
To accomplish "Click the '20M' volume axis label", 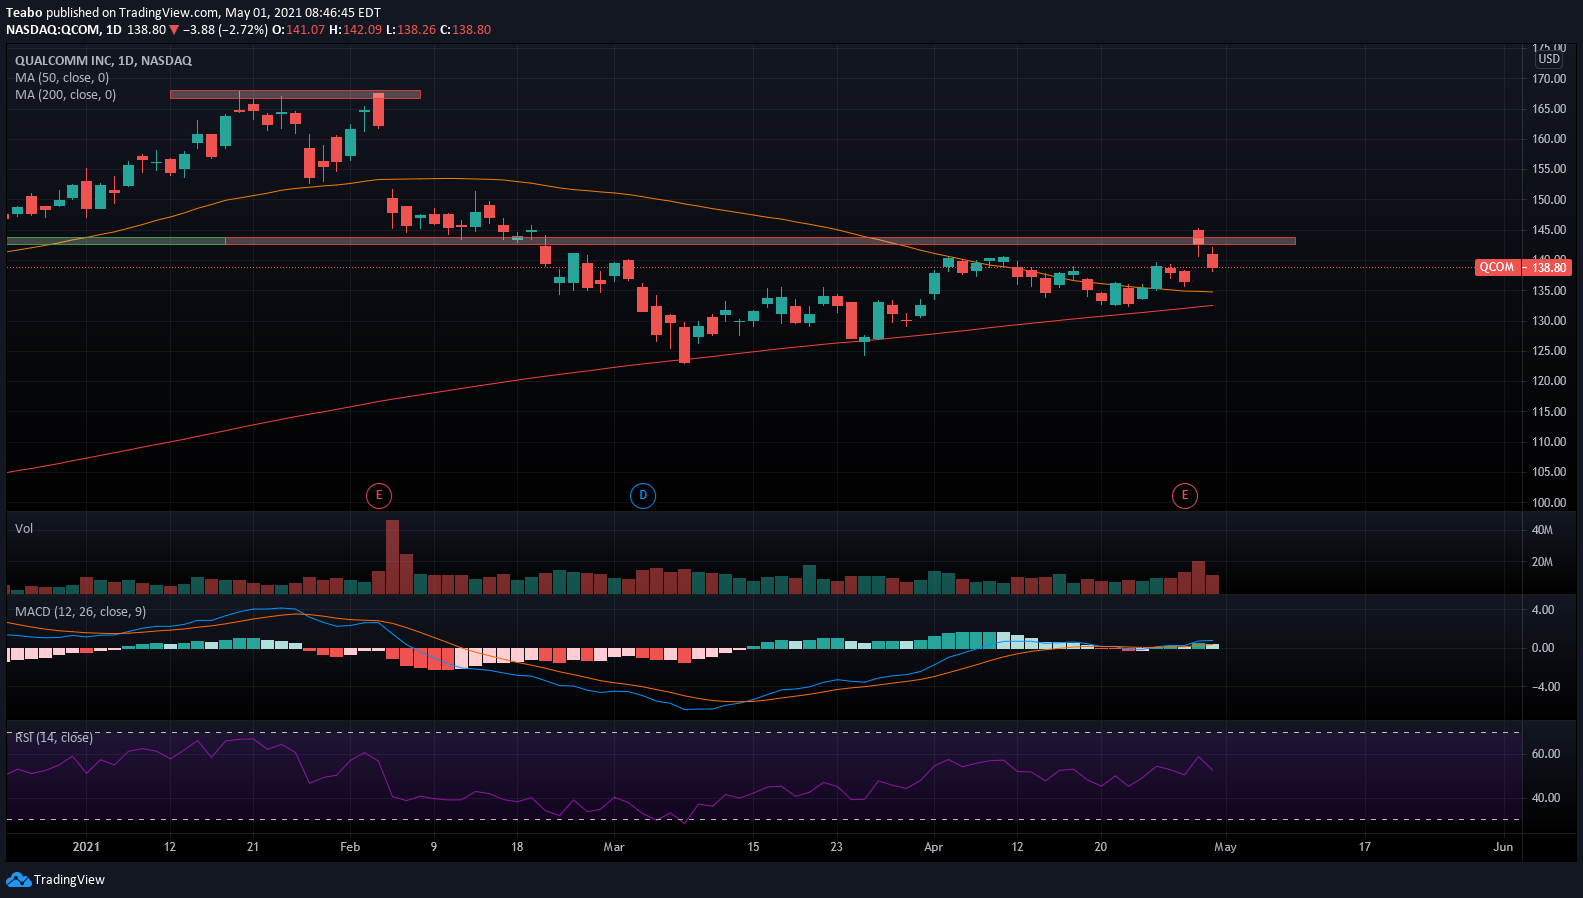I will [1542, 562].
